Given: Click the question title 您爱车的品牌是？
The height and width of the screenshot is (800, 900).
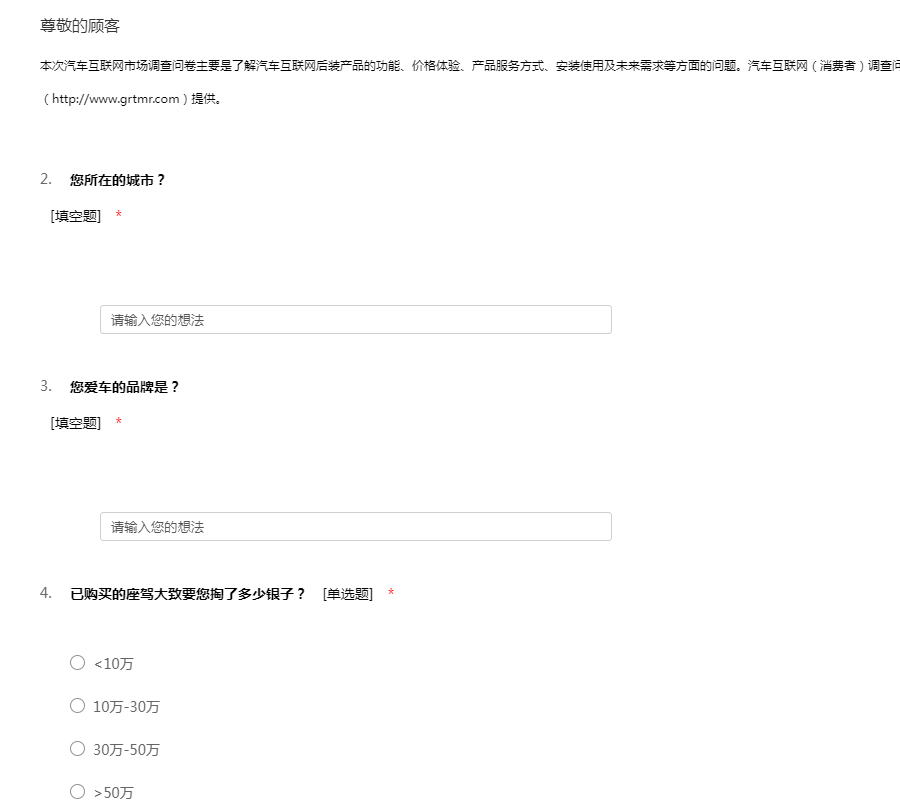Looking at the screenshot, I should coord(124,387).
